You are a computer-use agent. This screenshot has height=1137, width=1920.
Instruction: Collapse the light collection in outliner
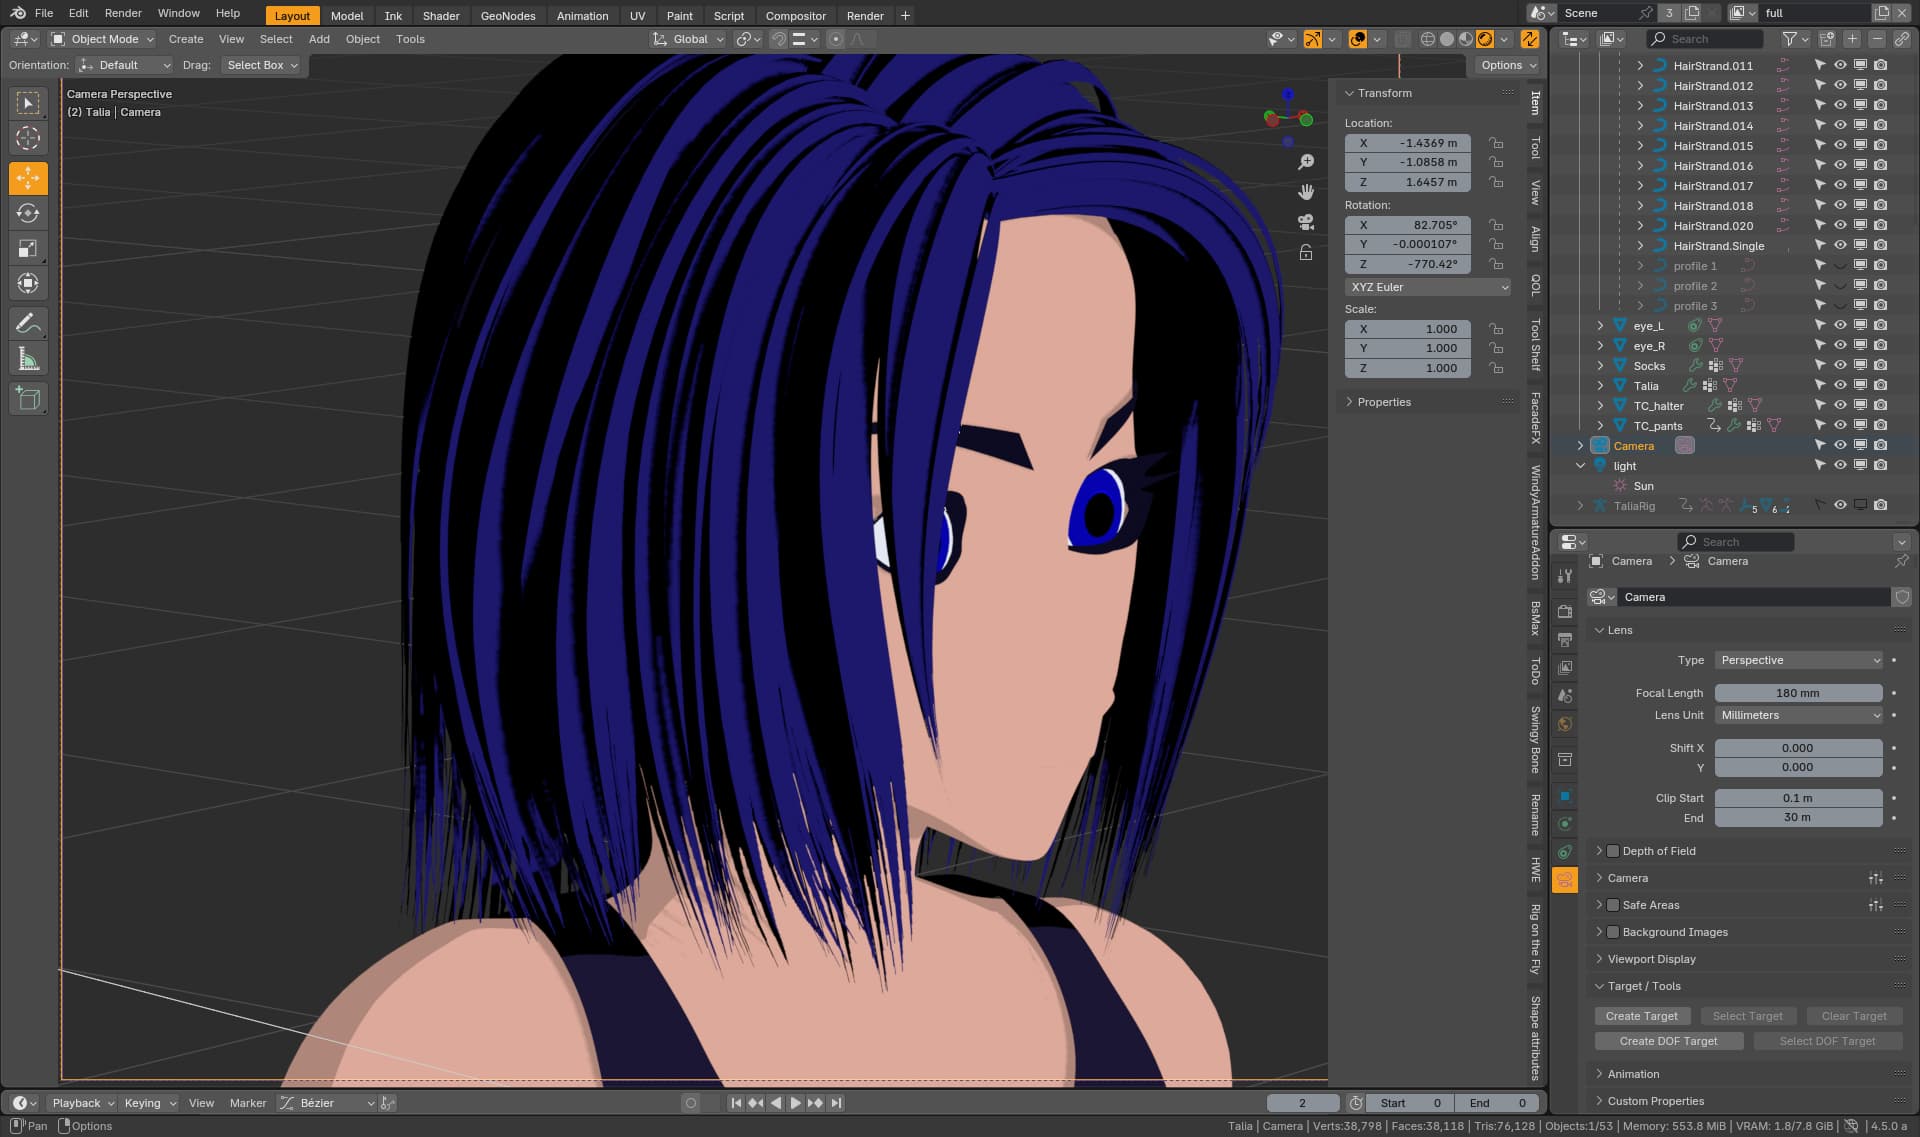(1580, 465)
